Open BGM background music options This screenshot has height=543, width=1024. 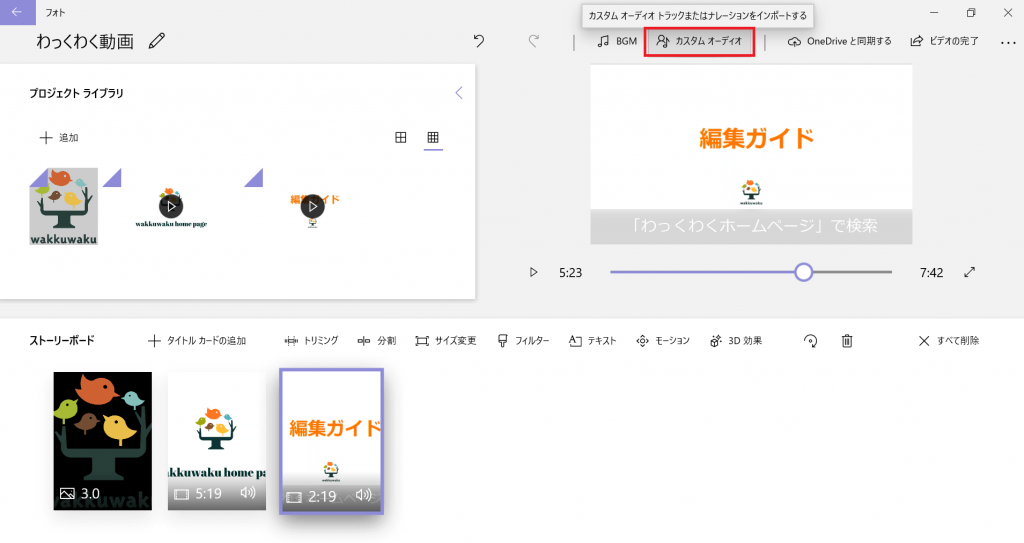[x=617, y=41]
